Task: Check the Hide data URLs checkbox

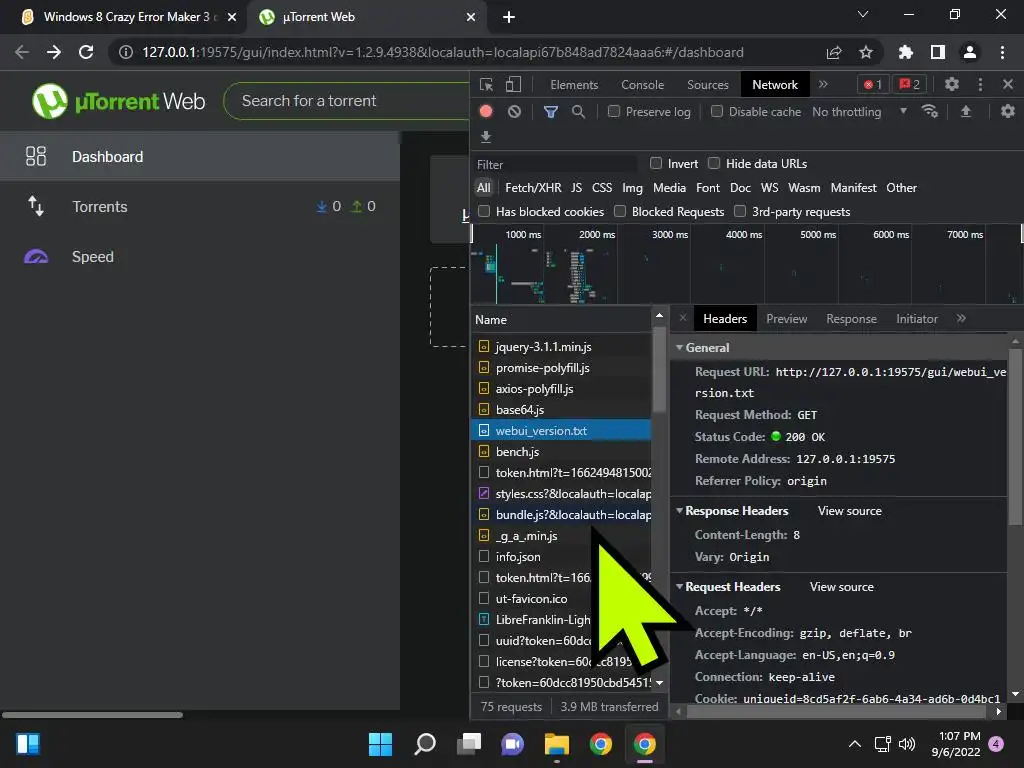Action: click(x=714, y=163)
